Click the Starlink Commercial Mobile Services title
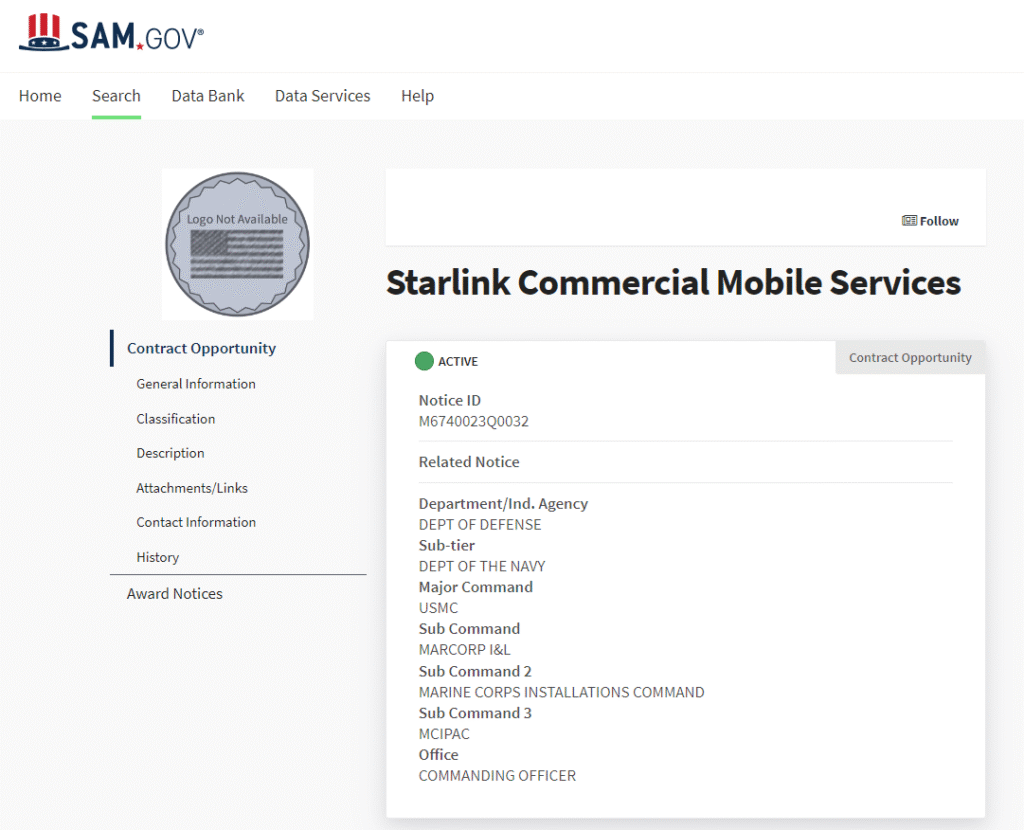This screenshot has height=830, width=1024. tap(673, 283)
